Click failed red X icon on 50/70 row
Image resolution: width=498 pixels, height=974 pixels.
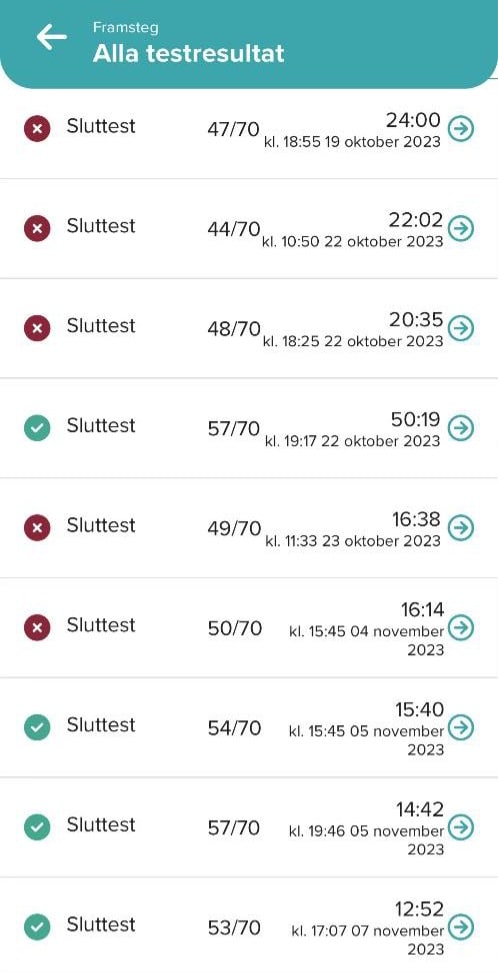pyautogui.click(x=37, y=627)
